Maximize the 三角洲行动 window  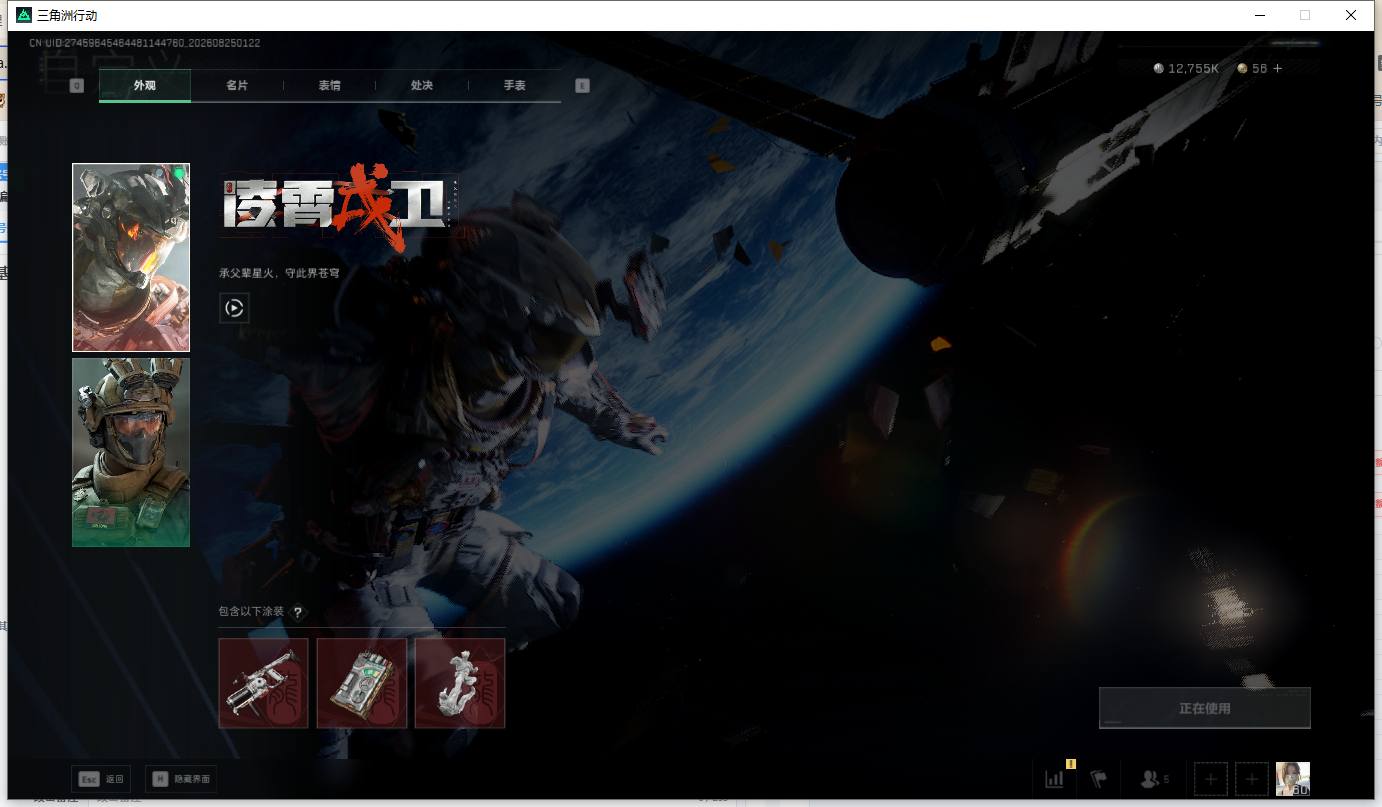pos(1304,15)
